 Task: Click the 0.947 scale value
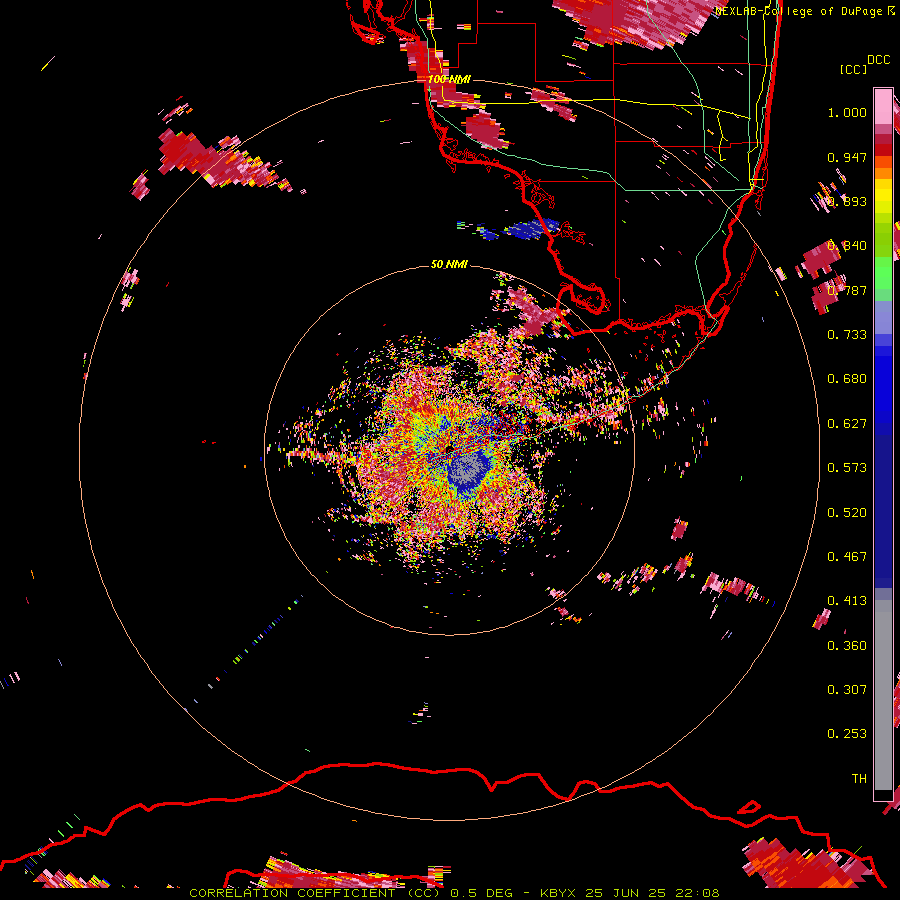click(847, 157)
